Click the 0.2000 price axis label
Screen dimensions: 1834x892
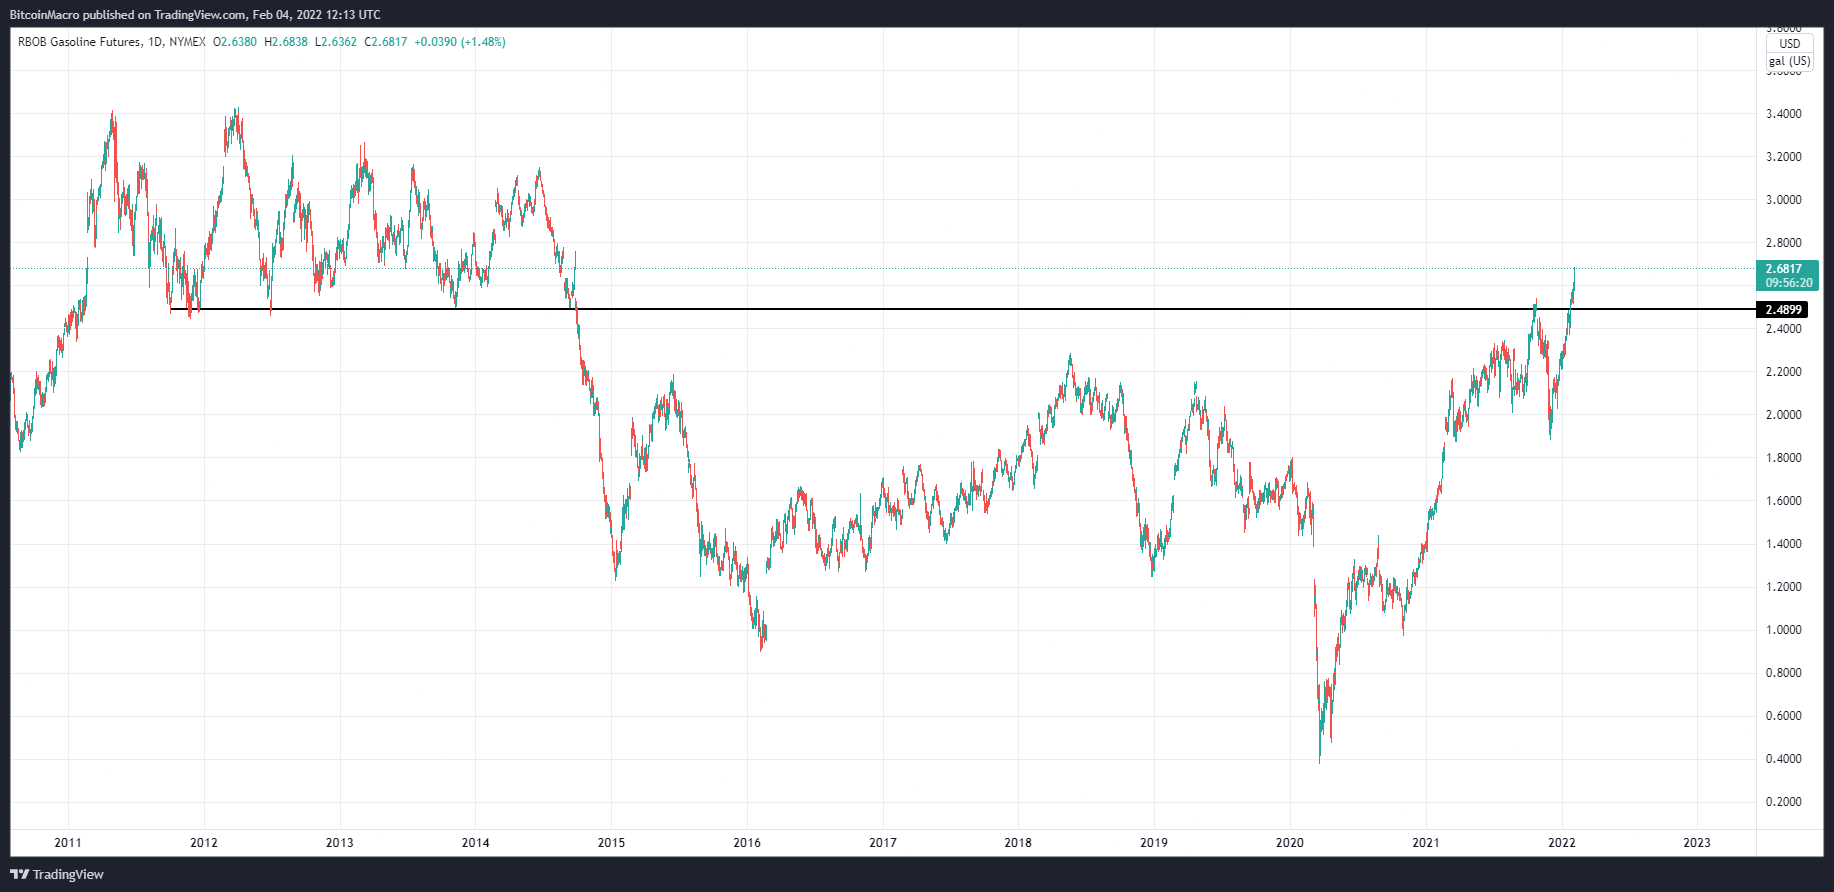point(1784,802)
